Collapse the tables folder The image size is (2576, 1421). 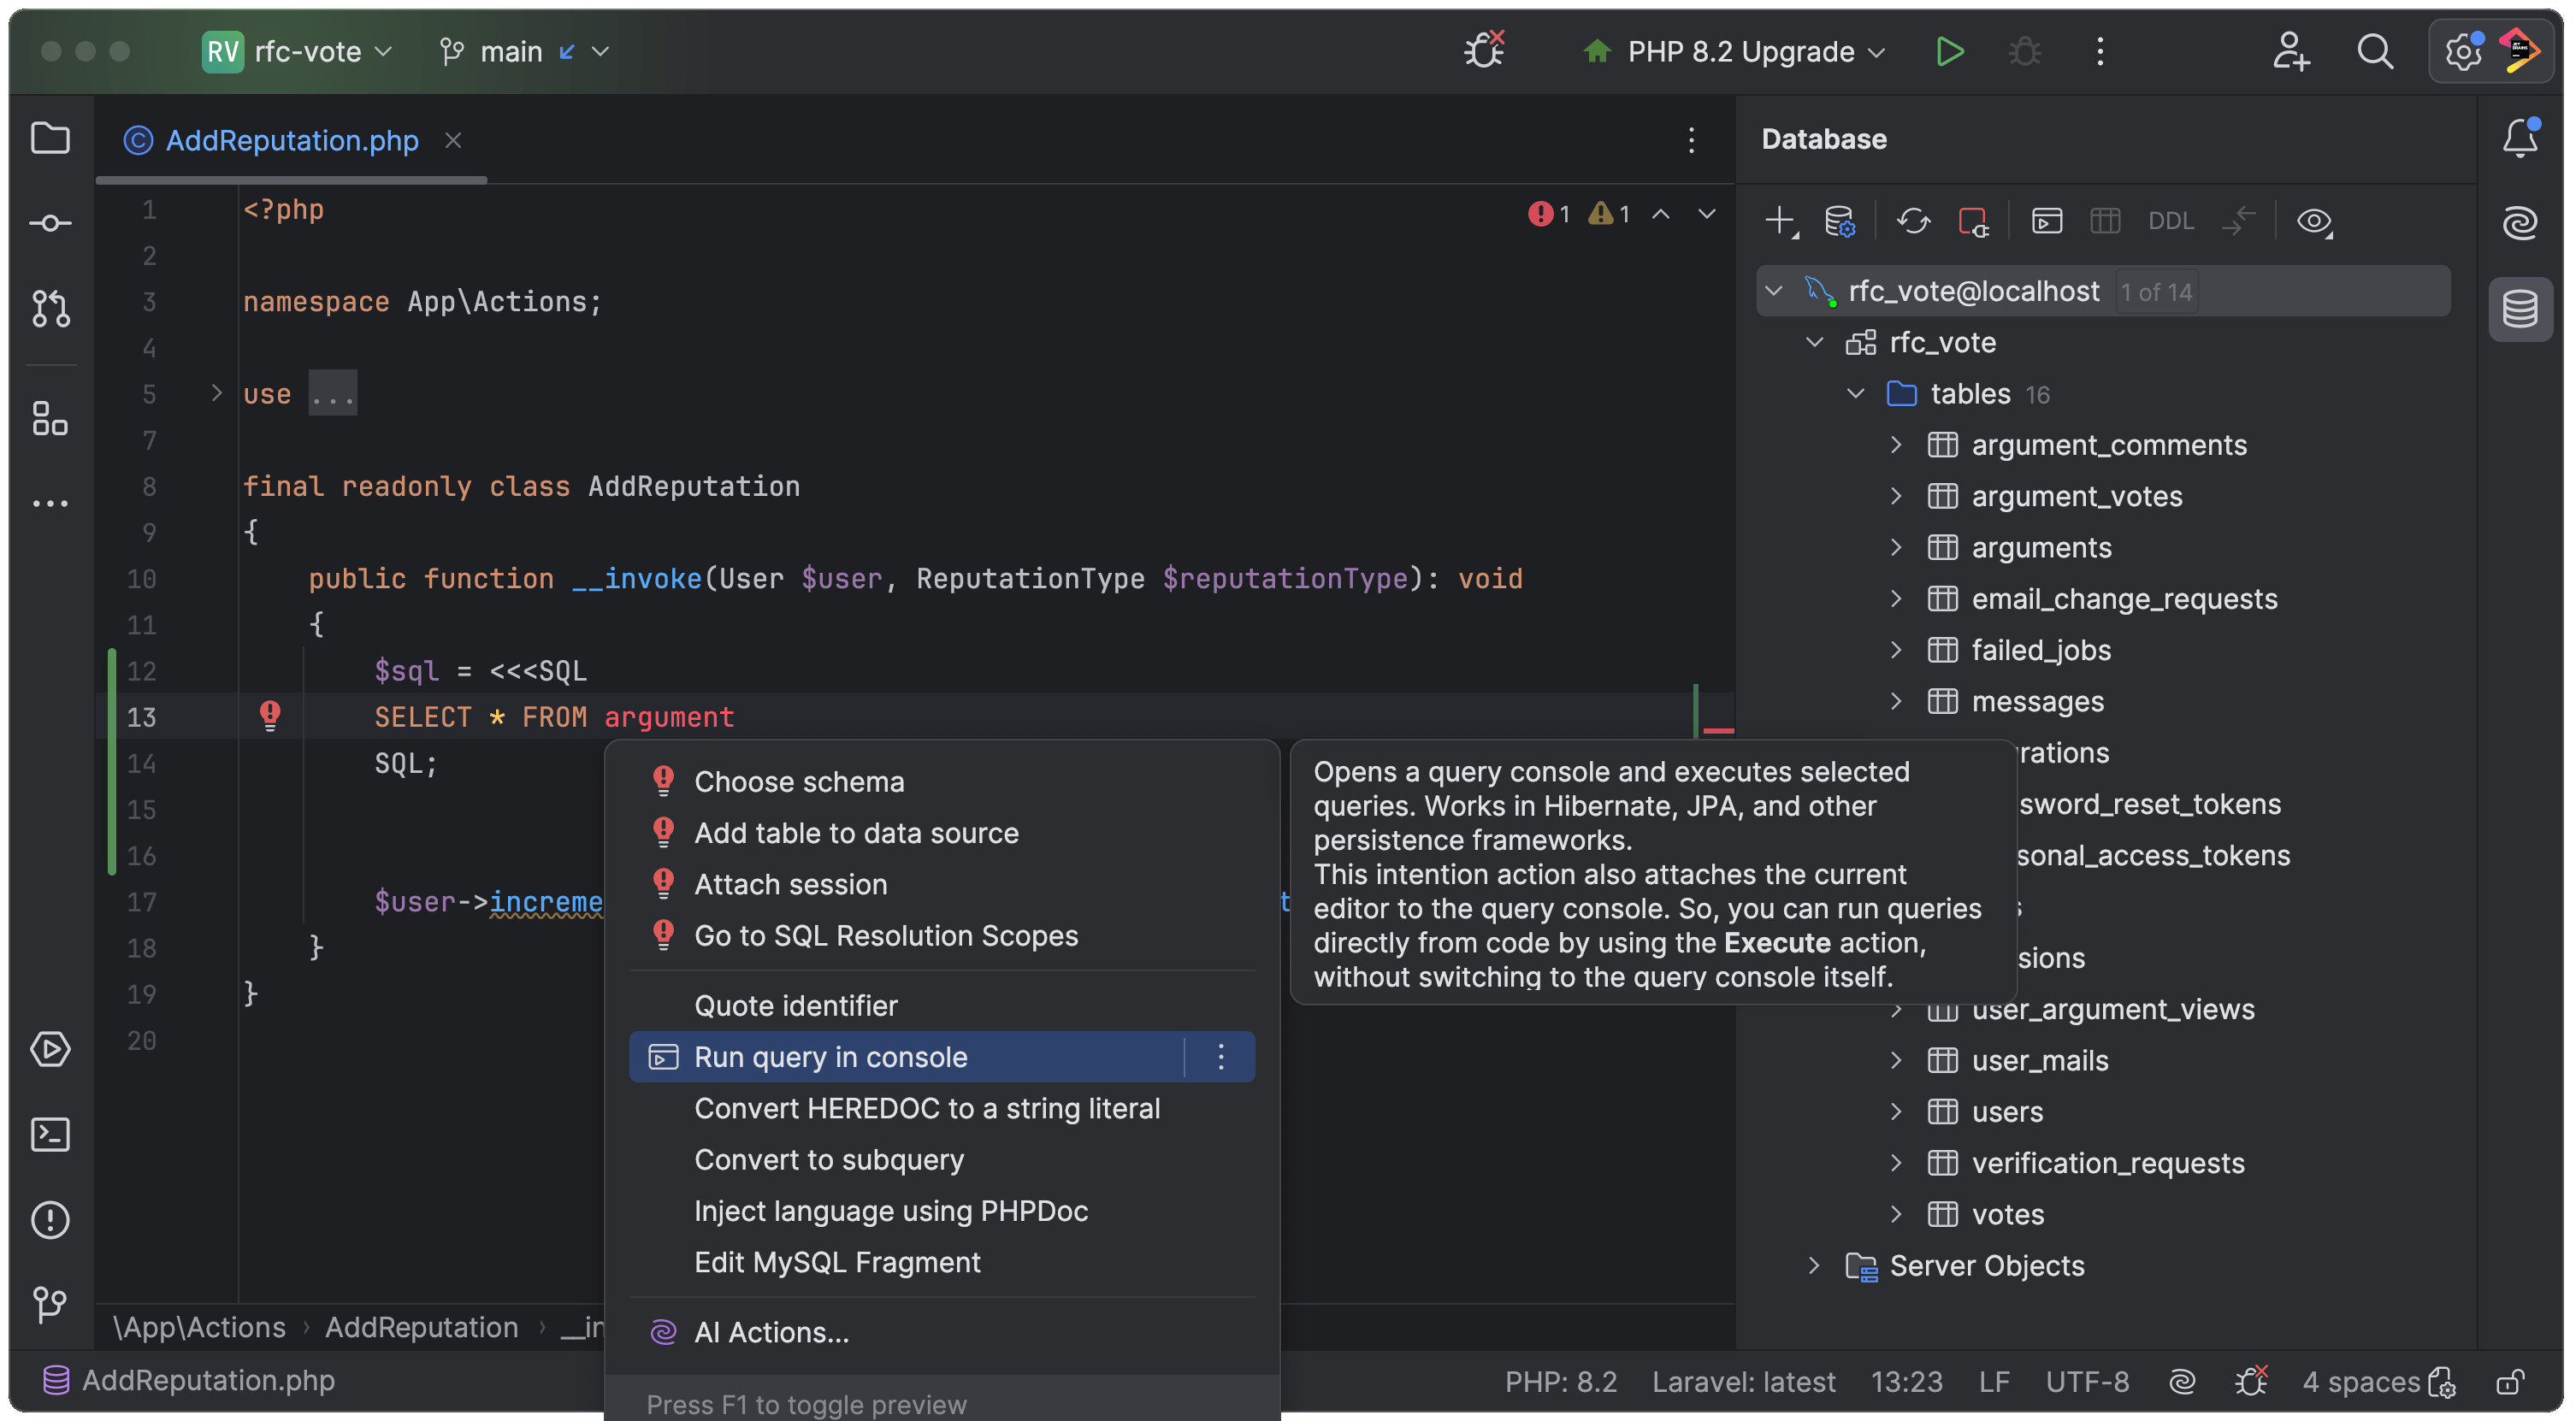point(1856,393)
